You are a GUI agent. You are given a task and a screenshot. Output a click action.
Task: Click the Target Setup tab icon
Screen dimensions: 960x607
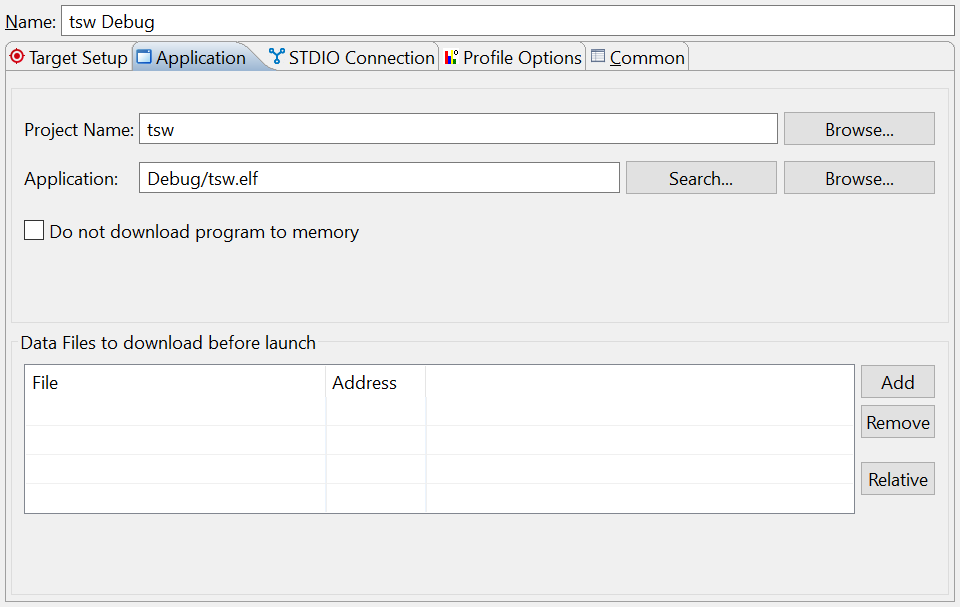click(17, 57)
